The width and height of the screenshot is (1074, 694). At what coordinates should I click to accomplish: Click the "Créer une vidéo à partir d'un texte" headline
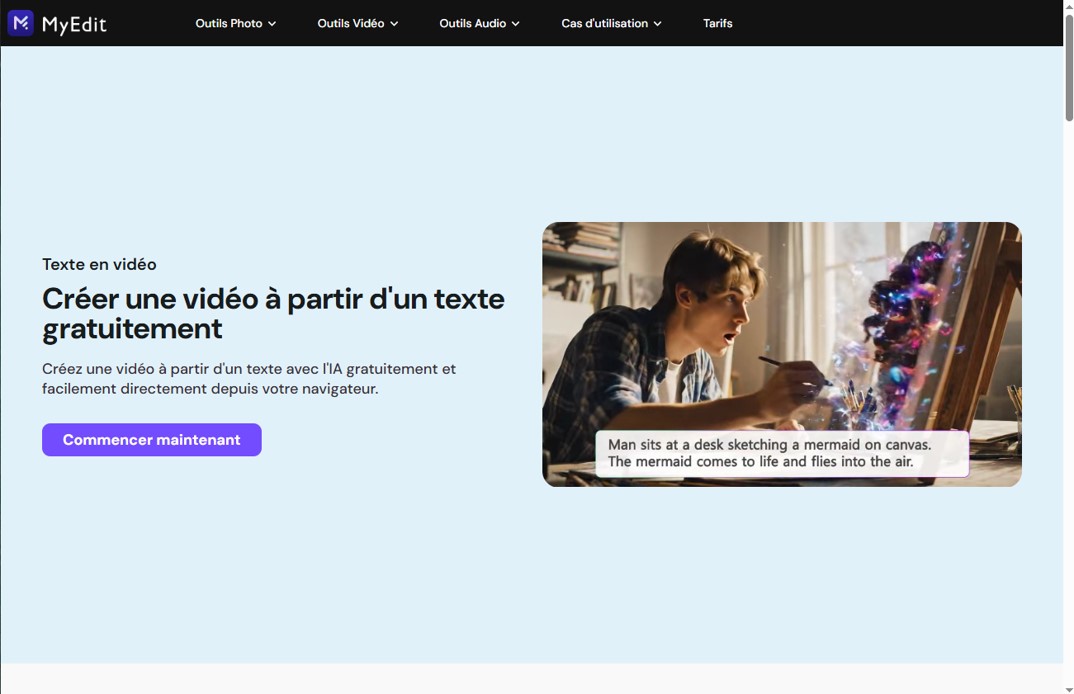point(273,314)
